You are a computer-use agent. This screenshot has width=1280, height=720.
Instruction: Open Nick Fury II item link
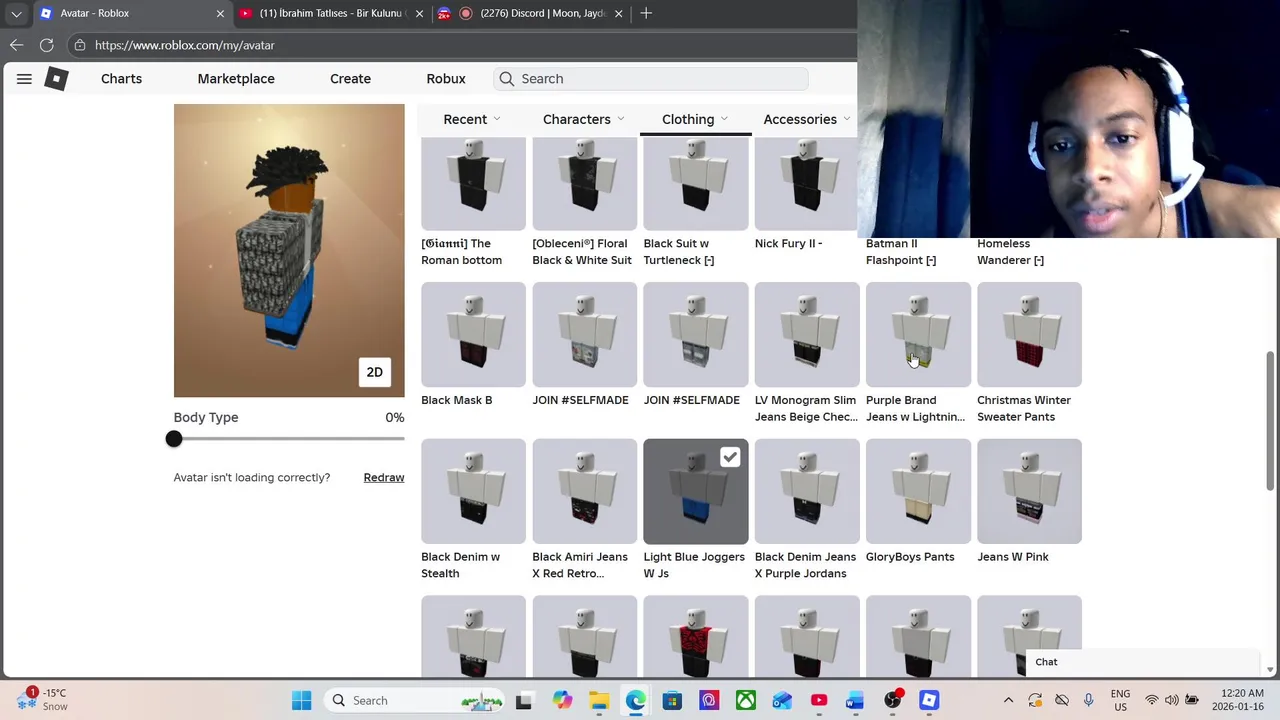pos(788,243)
